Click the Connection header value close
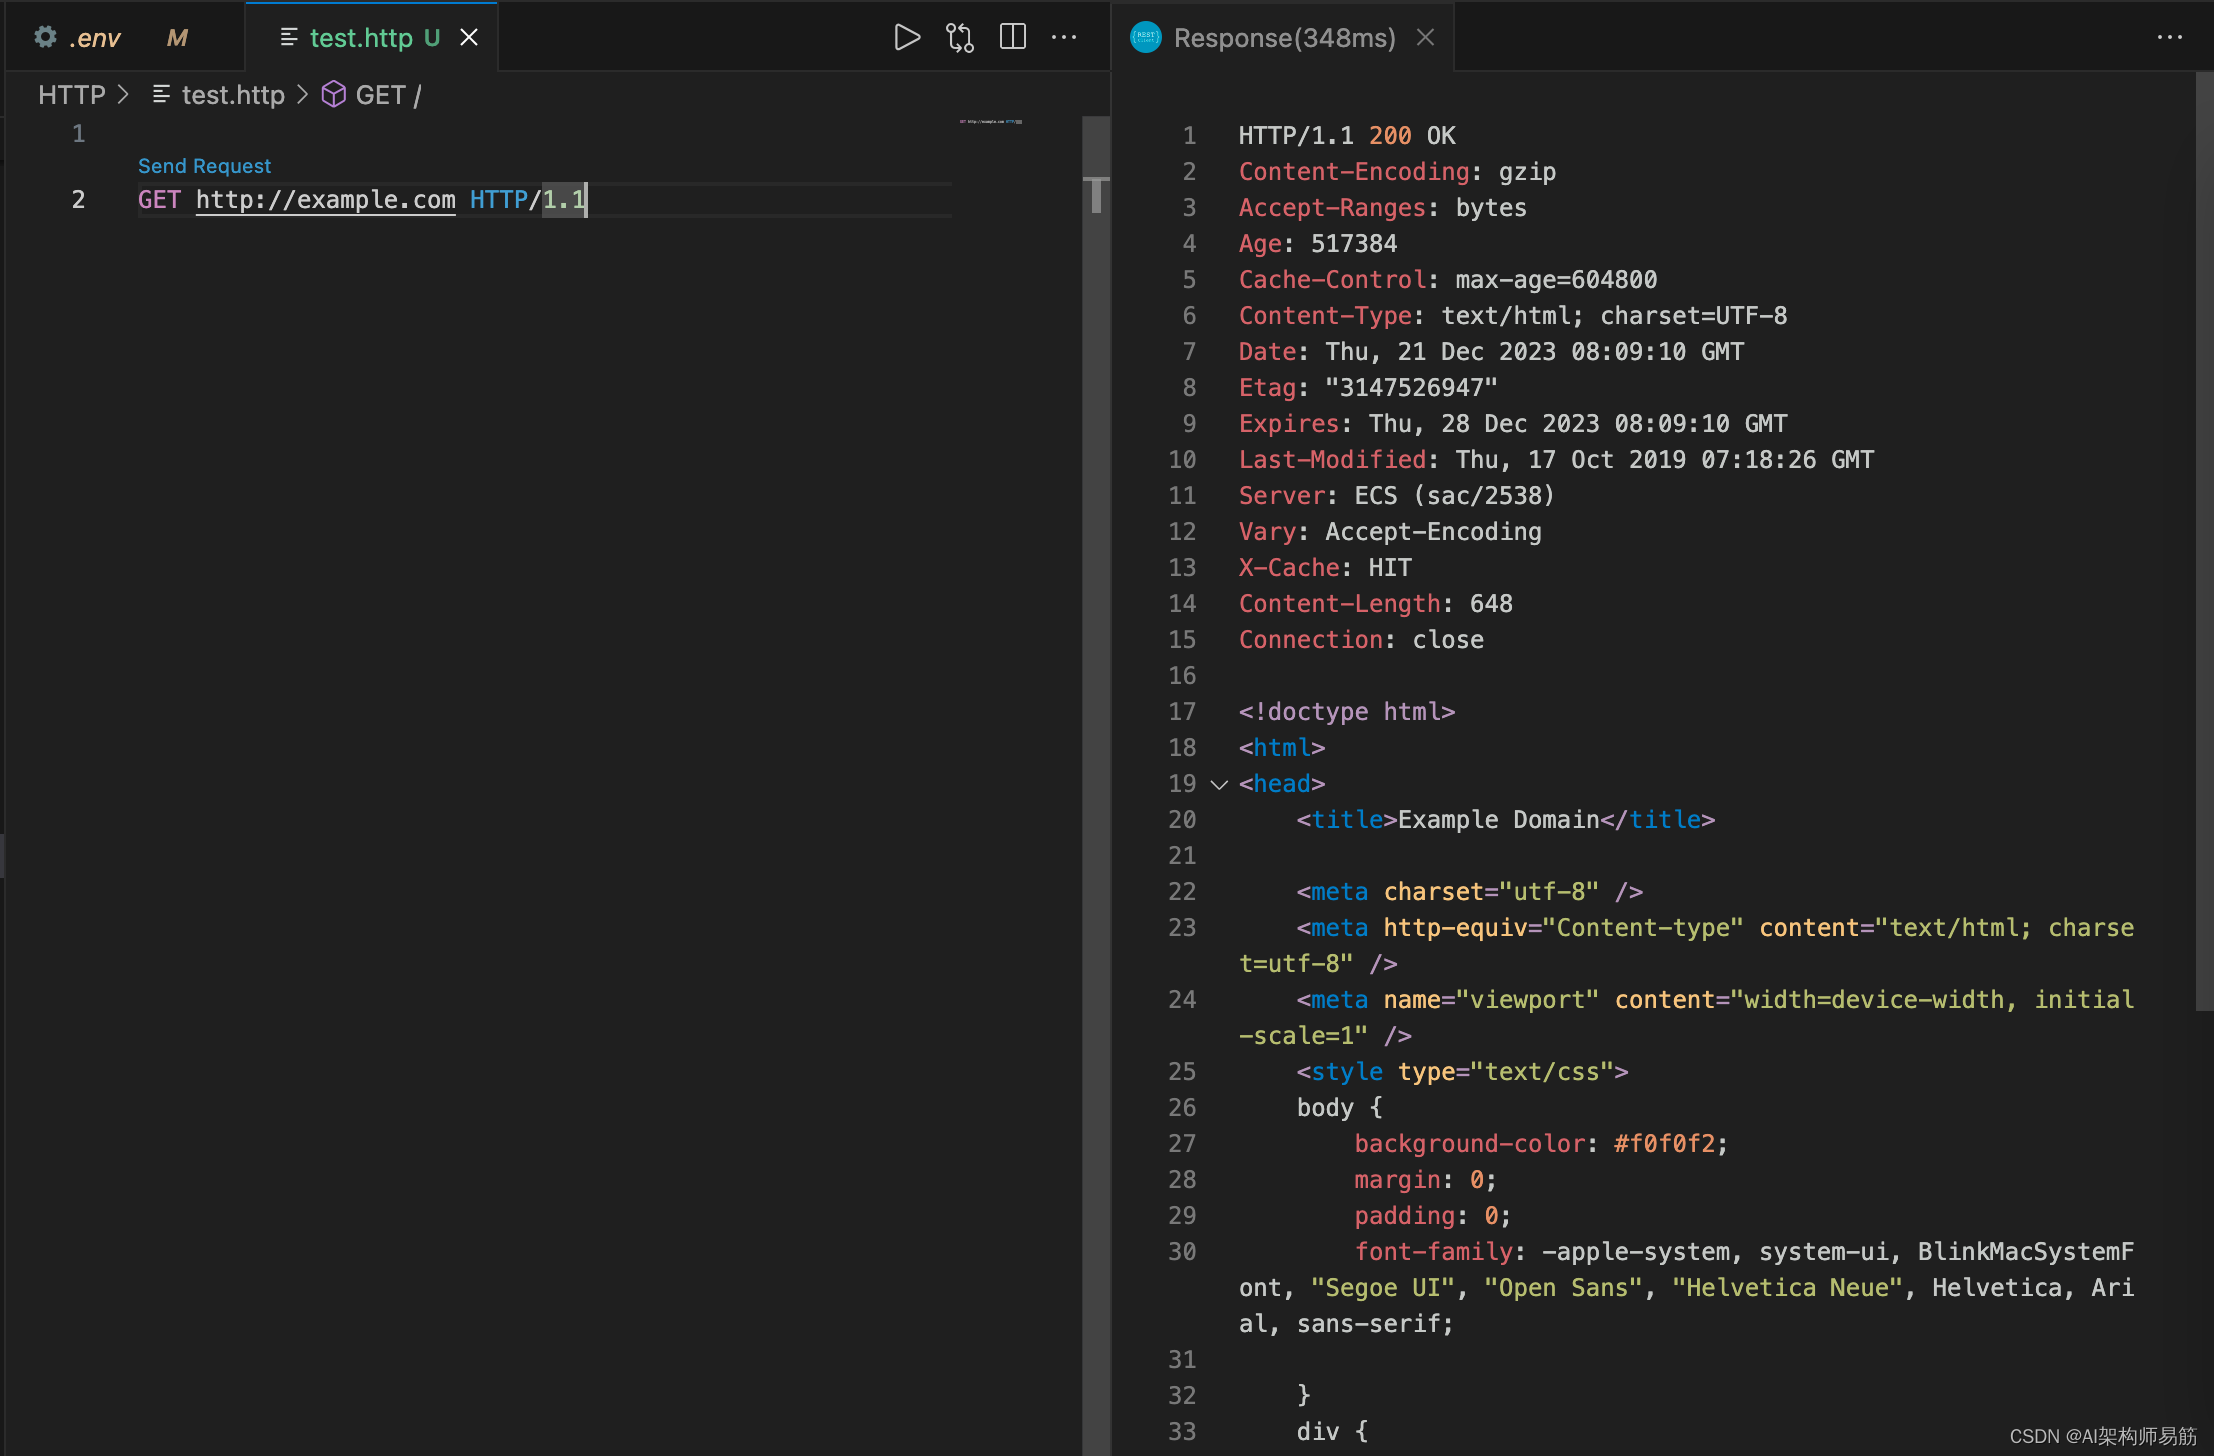 [x=1448, y=640]
